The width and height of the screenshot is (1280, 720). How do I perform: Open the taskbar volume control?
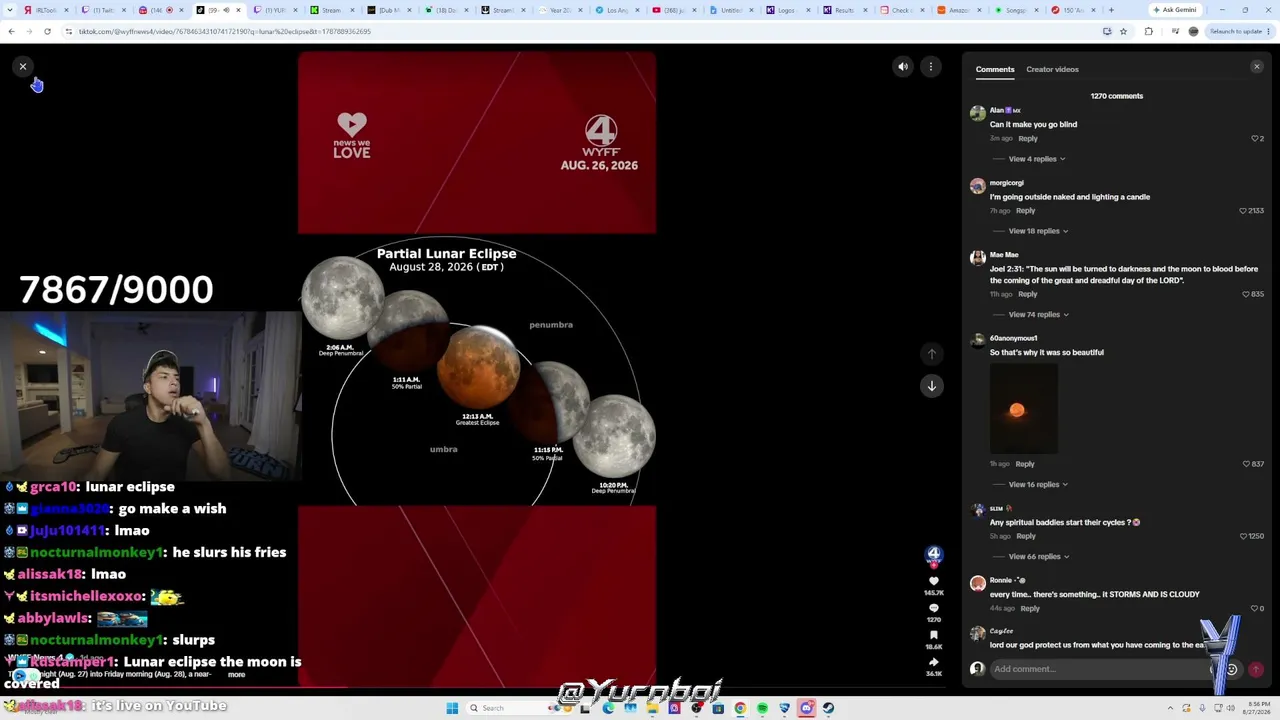coord(1230,708)
